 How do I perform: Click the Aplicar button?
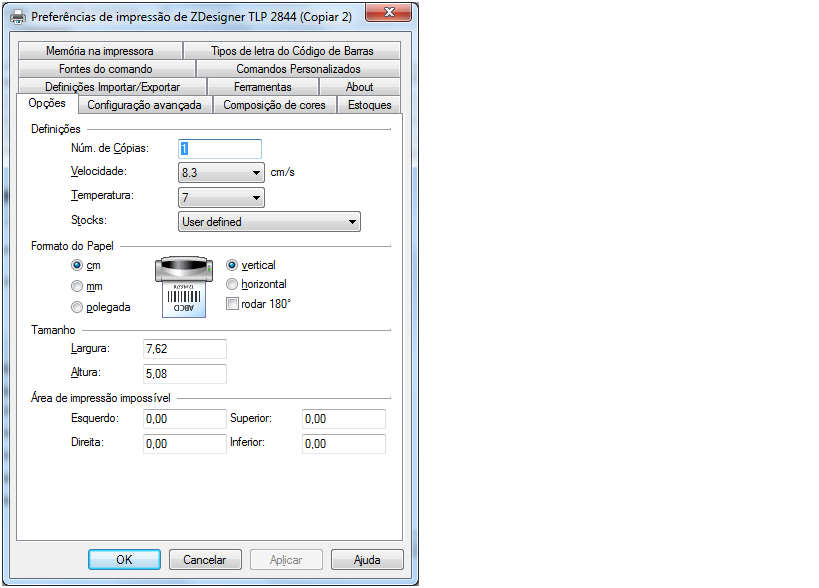tap(286, 560)
